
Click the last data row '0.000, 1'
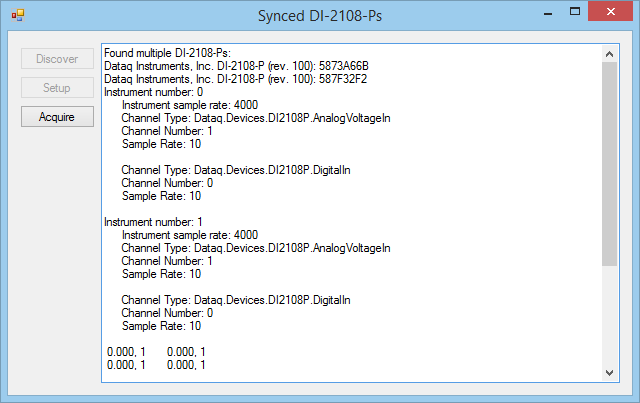click(156, 365)
